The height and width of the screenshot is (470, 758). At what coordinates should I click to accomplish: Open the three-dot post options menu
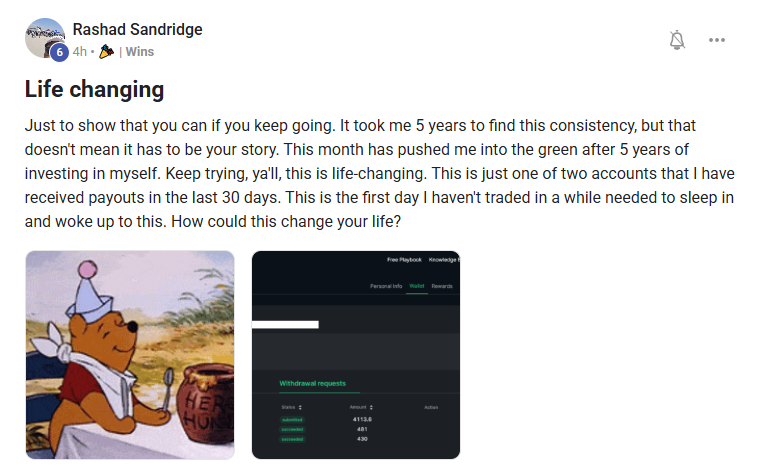(x=716, y=40)
